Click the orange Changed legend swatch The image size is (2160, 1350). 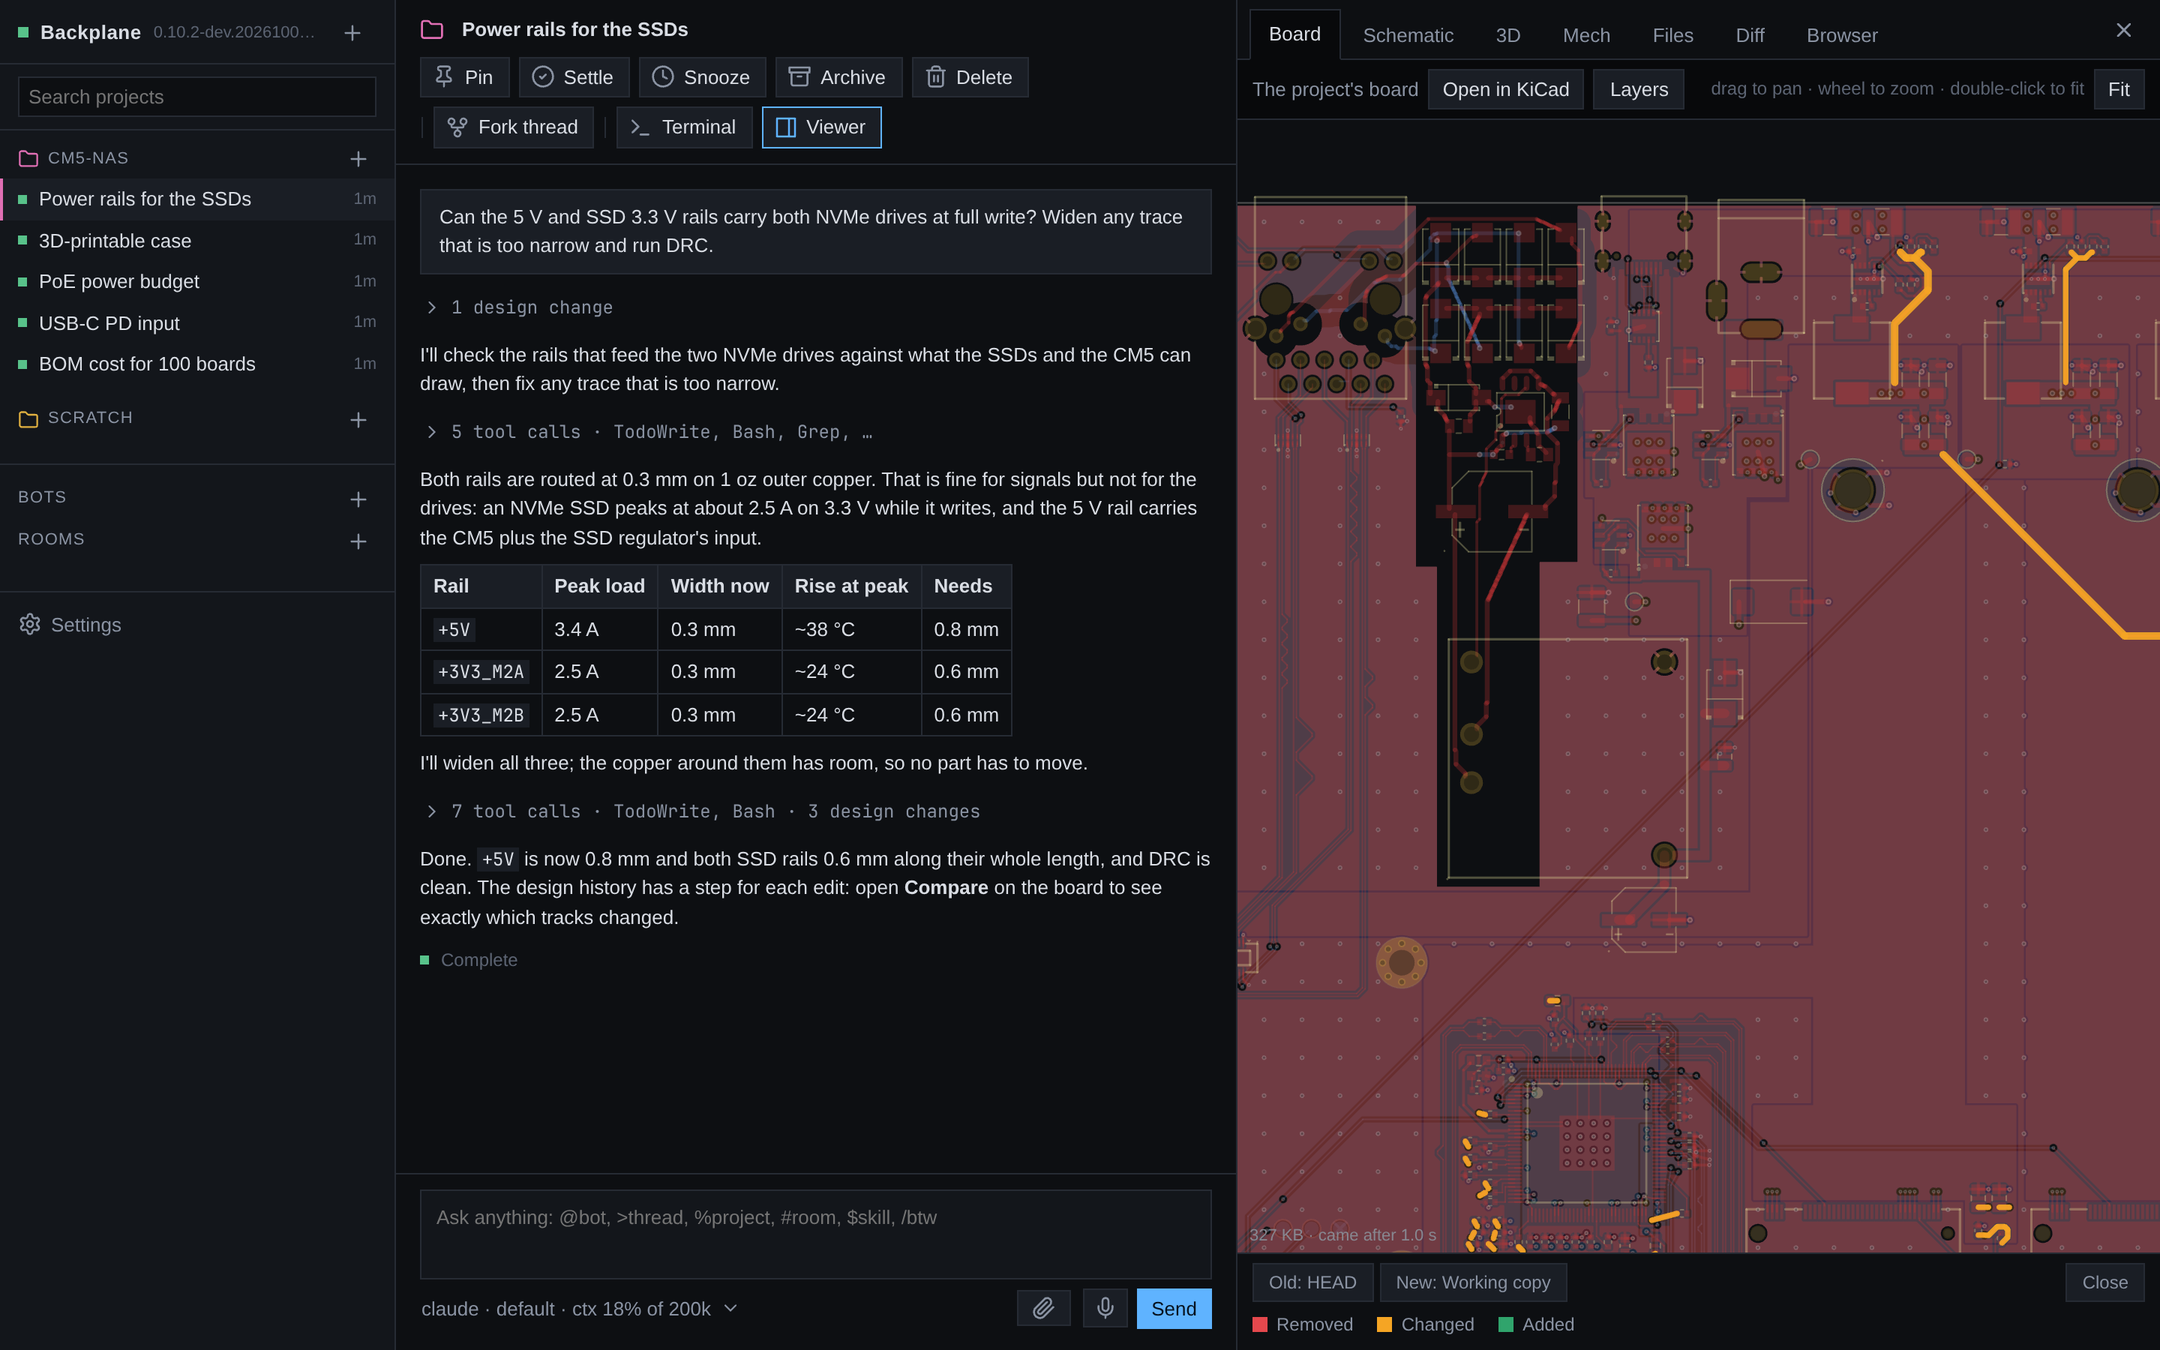(x=1385, y=1324)
